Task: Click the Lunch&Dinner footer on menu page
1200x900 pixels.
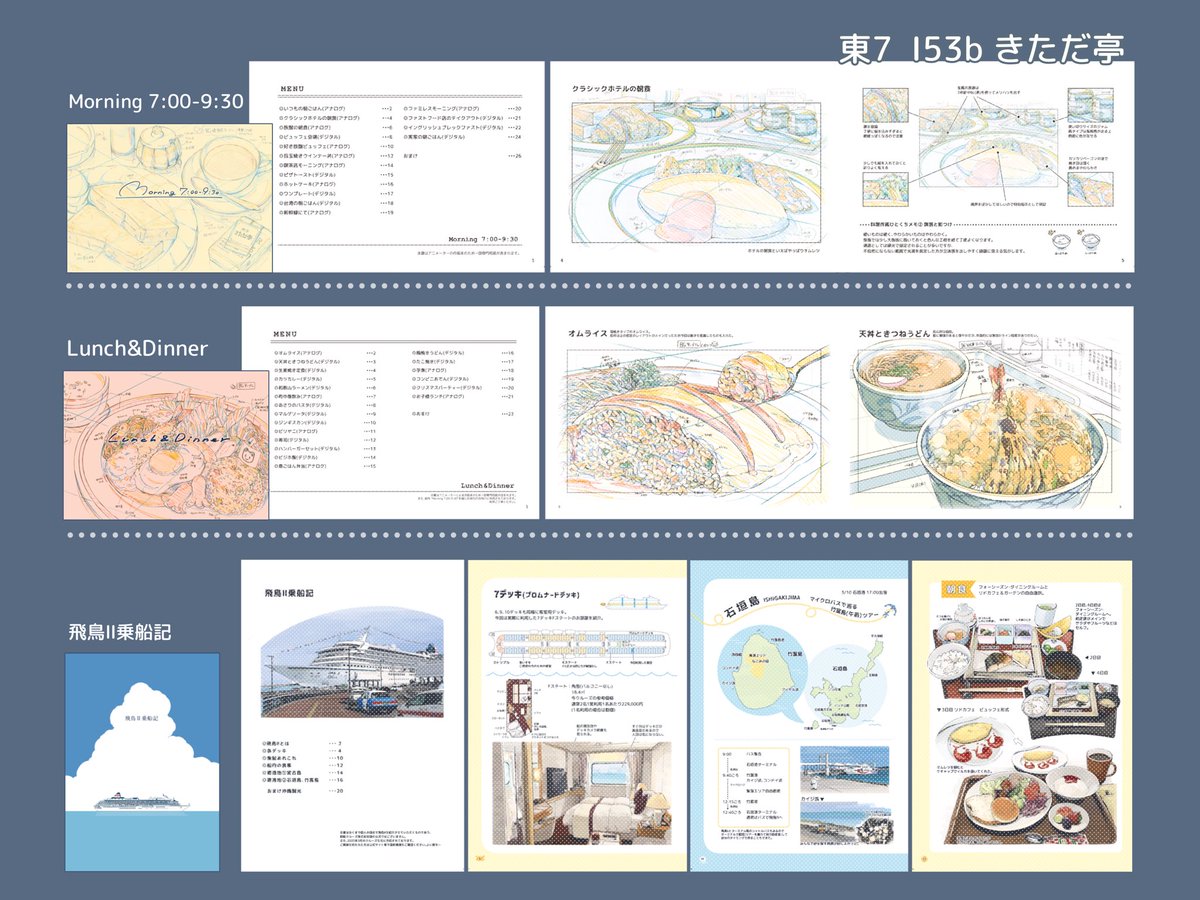Action: 487,485
